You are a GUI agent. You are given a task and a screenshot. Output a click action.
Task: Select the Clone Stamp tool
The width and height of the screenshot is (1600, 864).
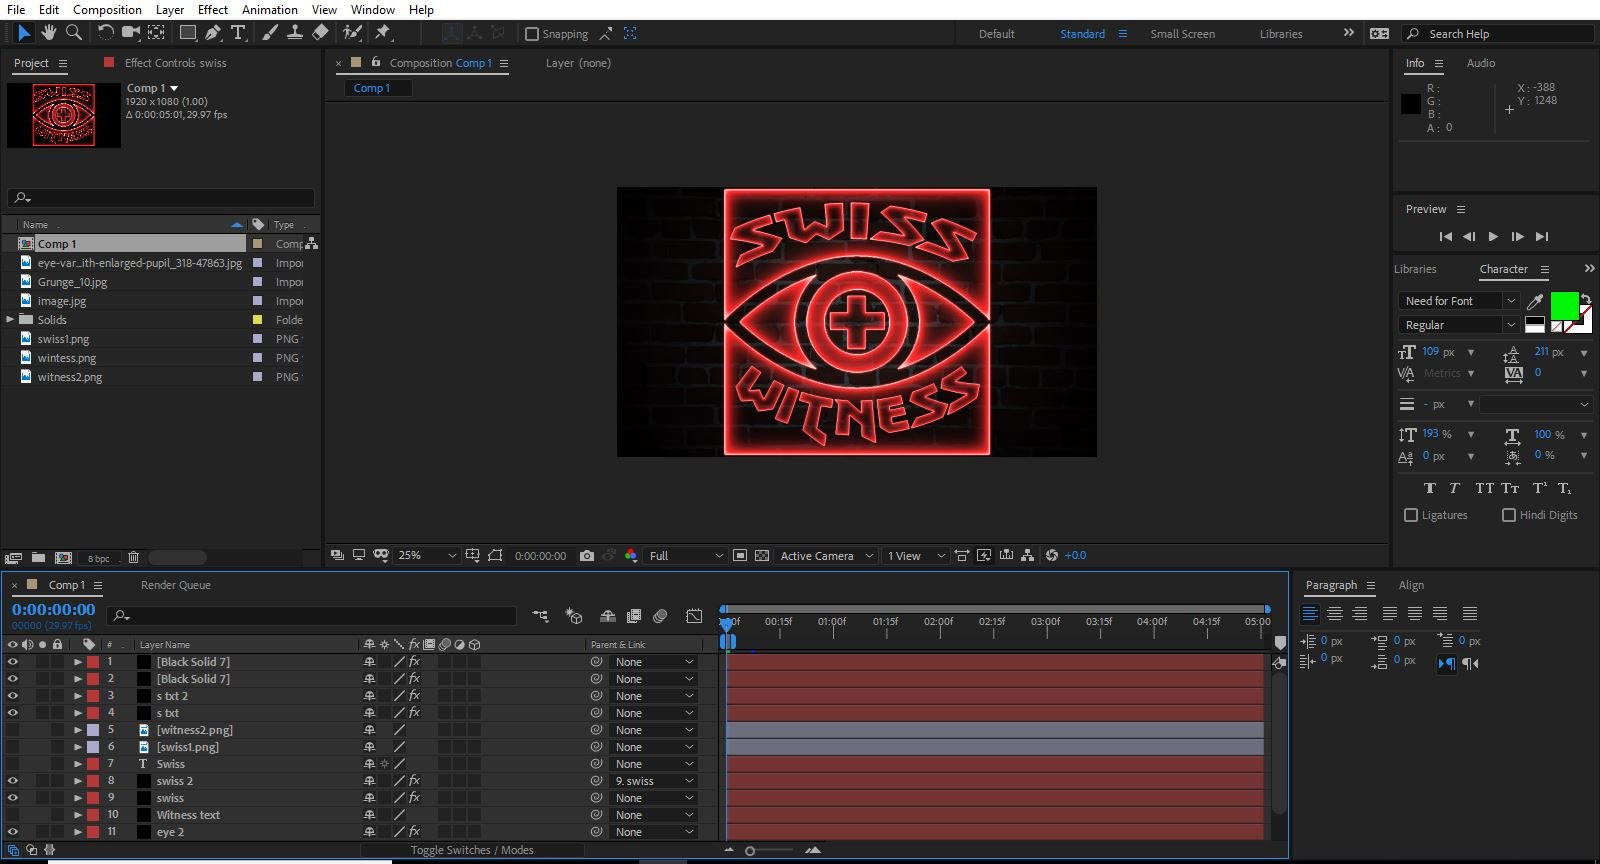coord(295,33)
